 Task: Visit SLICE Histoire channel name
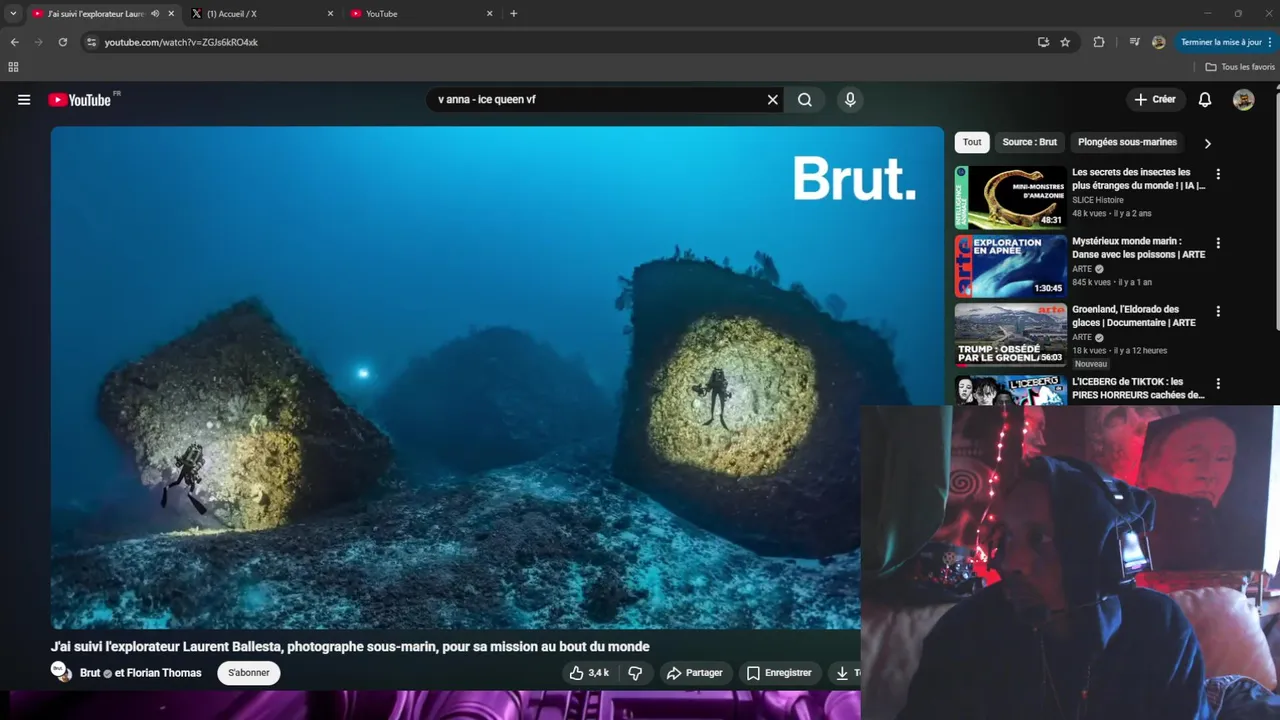click(x=1098, y=200)
